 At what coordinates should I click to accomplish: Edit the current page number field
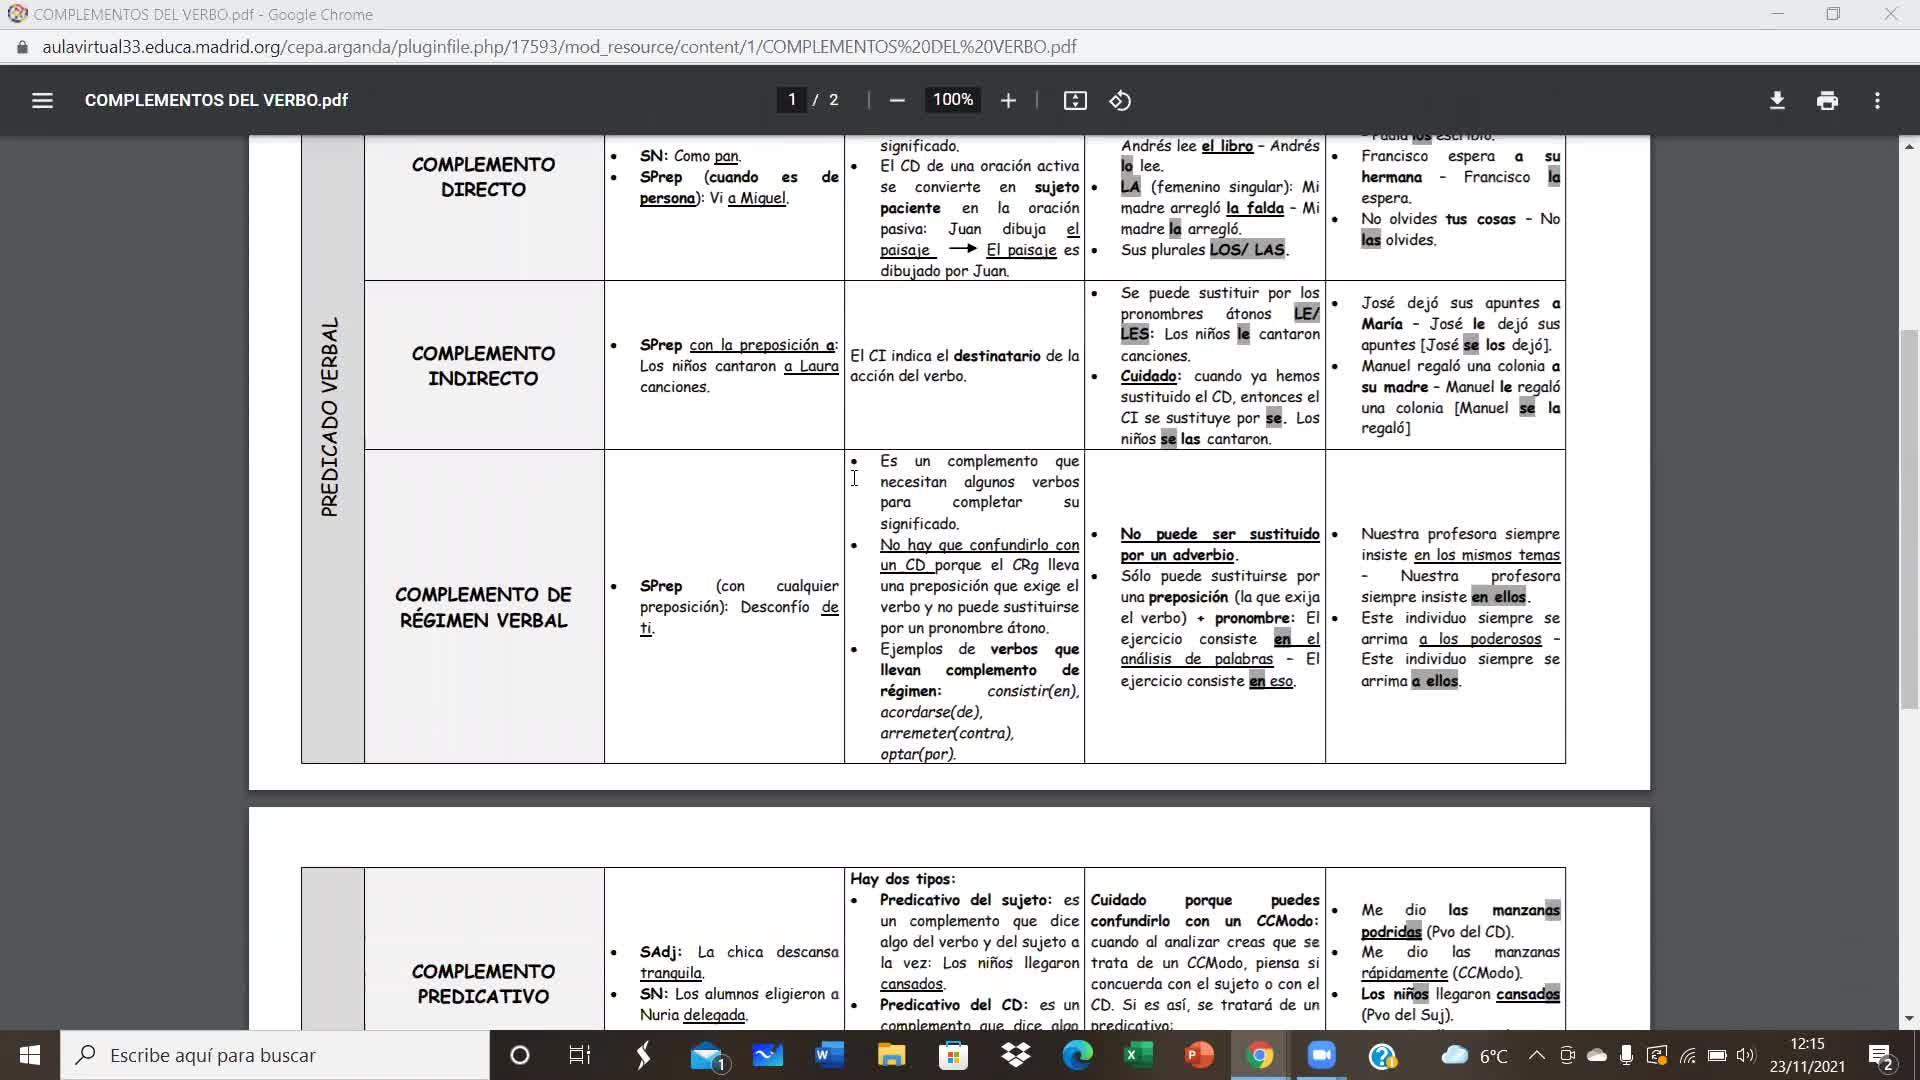[x=792, y=100]
